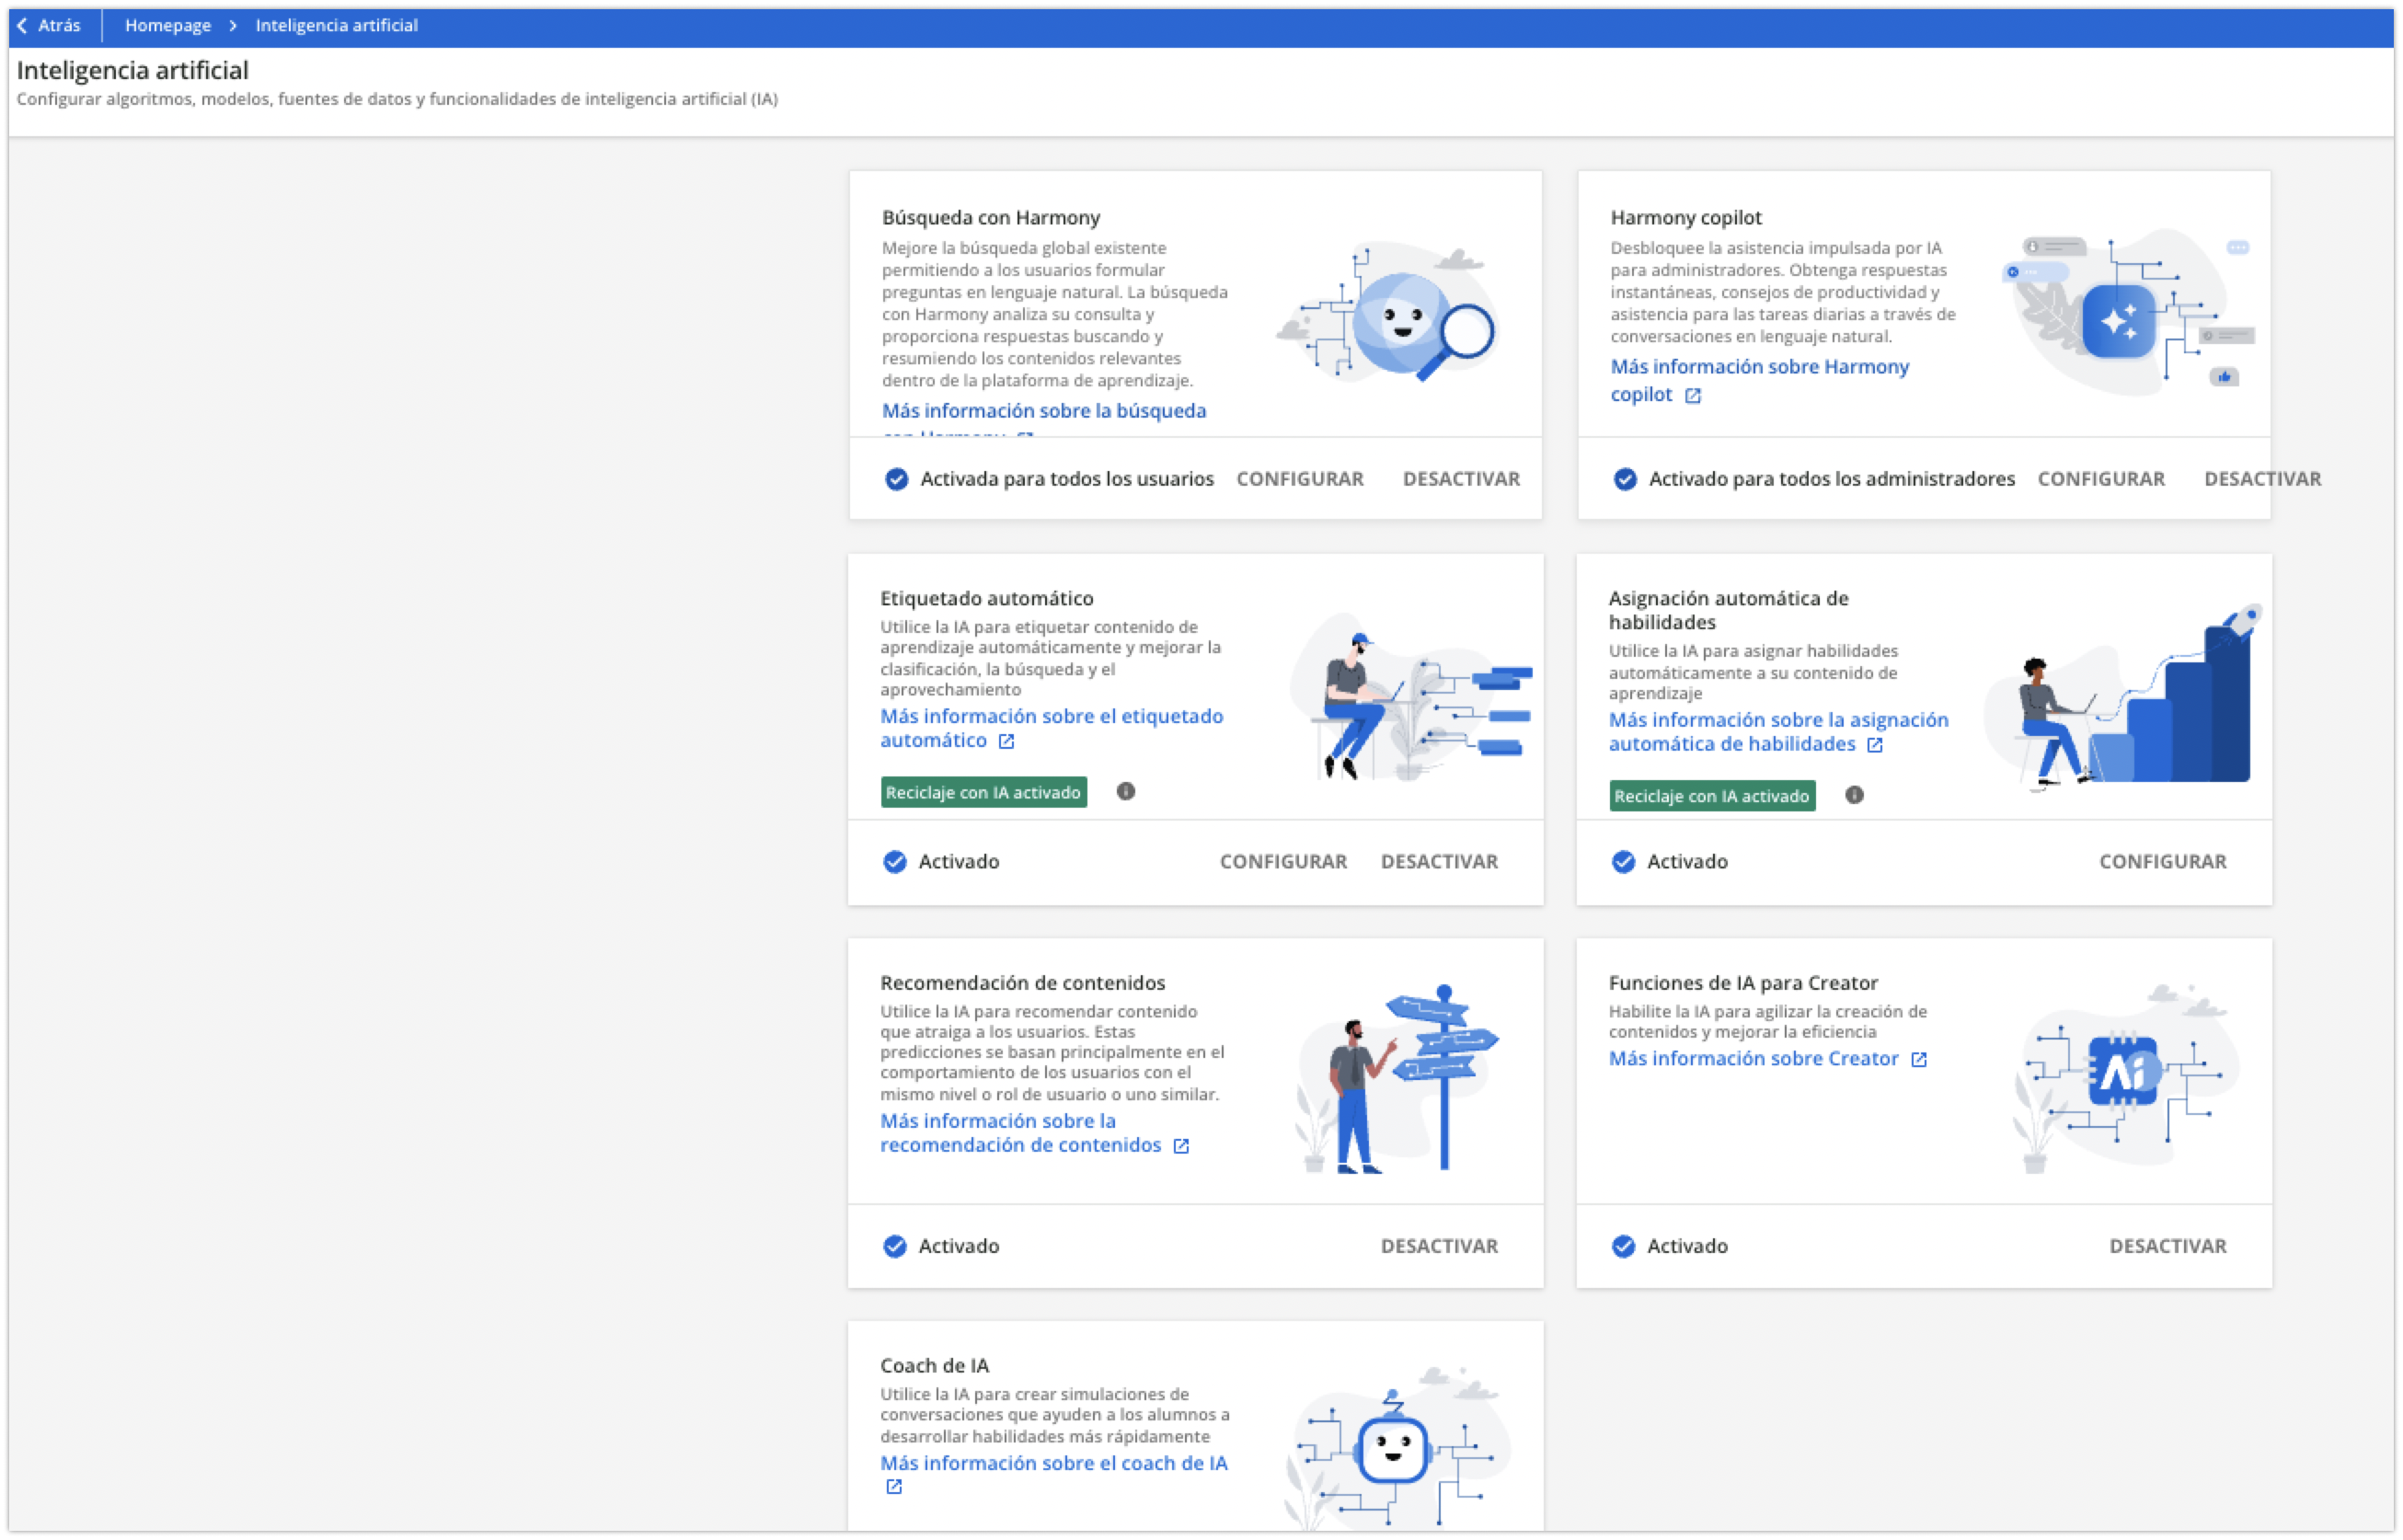Click Reciclaje con IA activado badge in Etiquetado

tap(983, 792)
